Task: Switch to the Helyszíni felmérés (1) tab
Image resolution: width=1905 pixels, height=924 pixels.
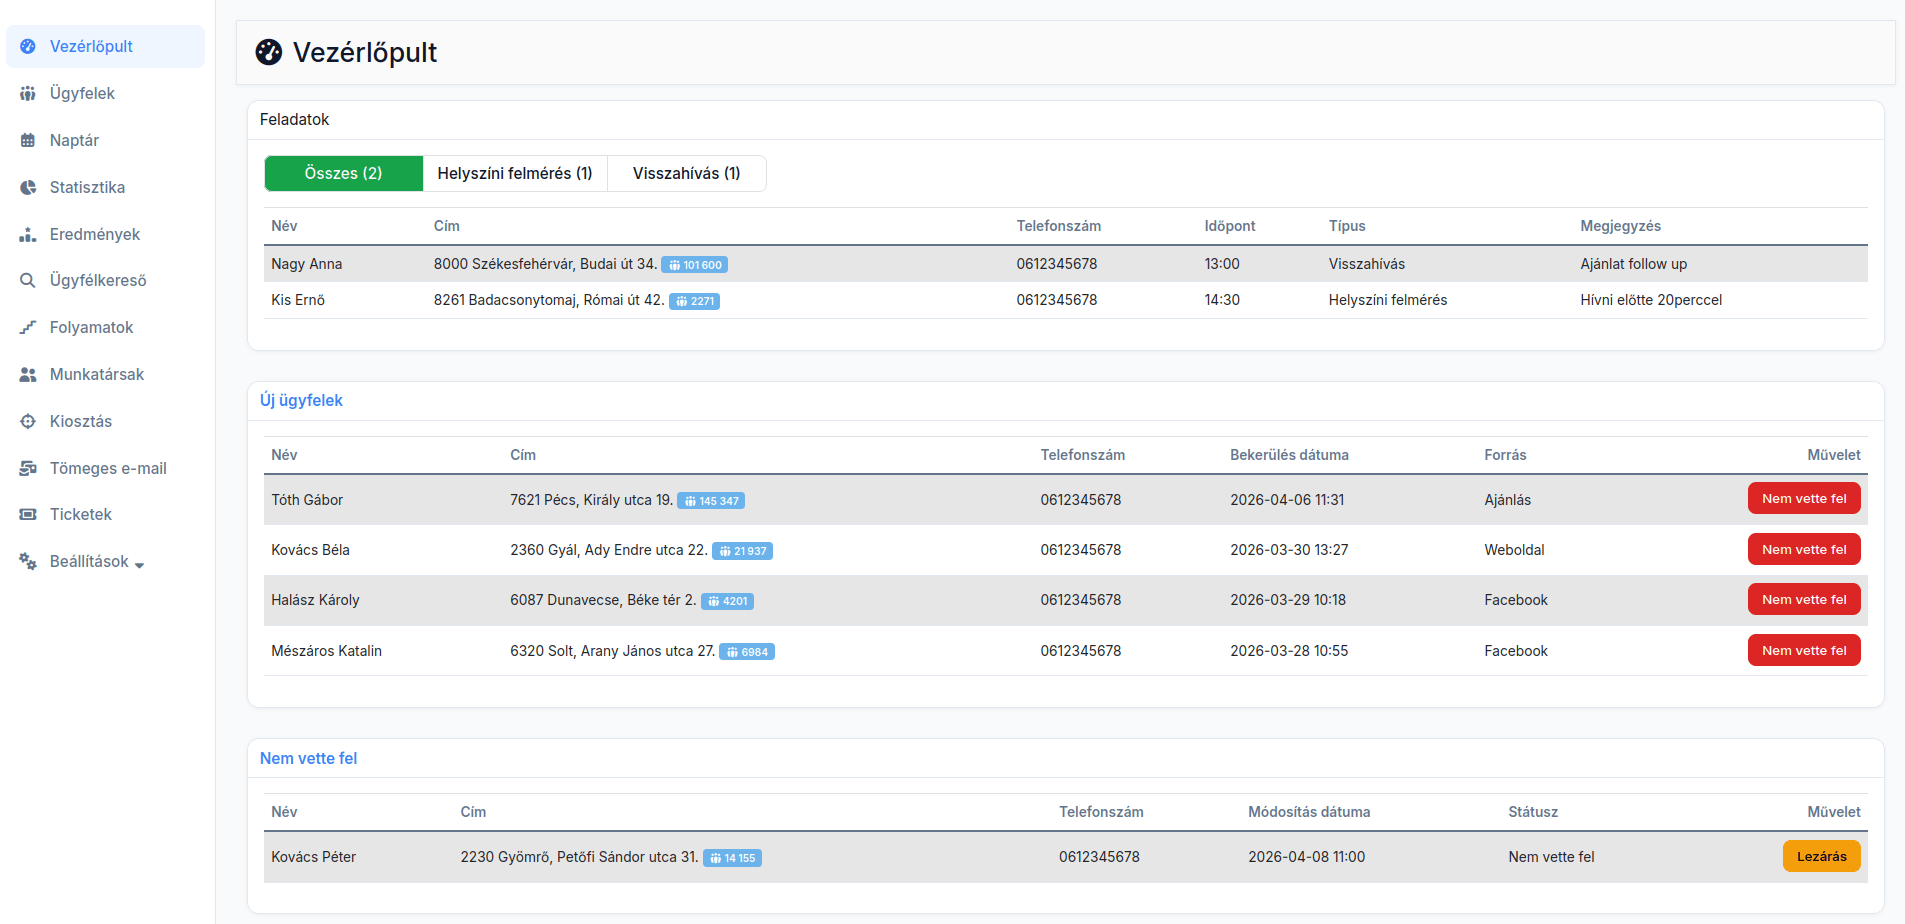Action: click(x=514, y=174)
